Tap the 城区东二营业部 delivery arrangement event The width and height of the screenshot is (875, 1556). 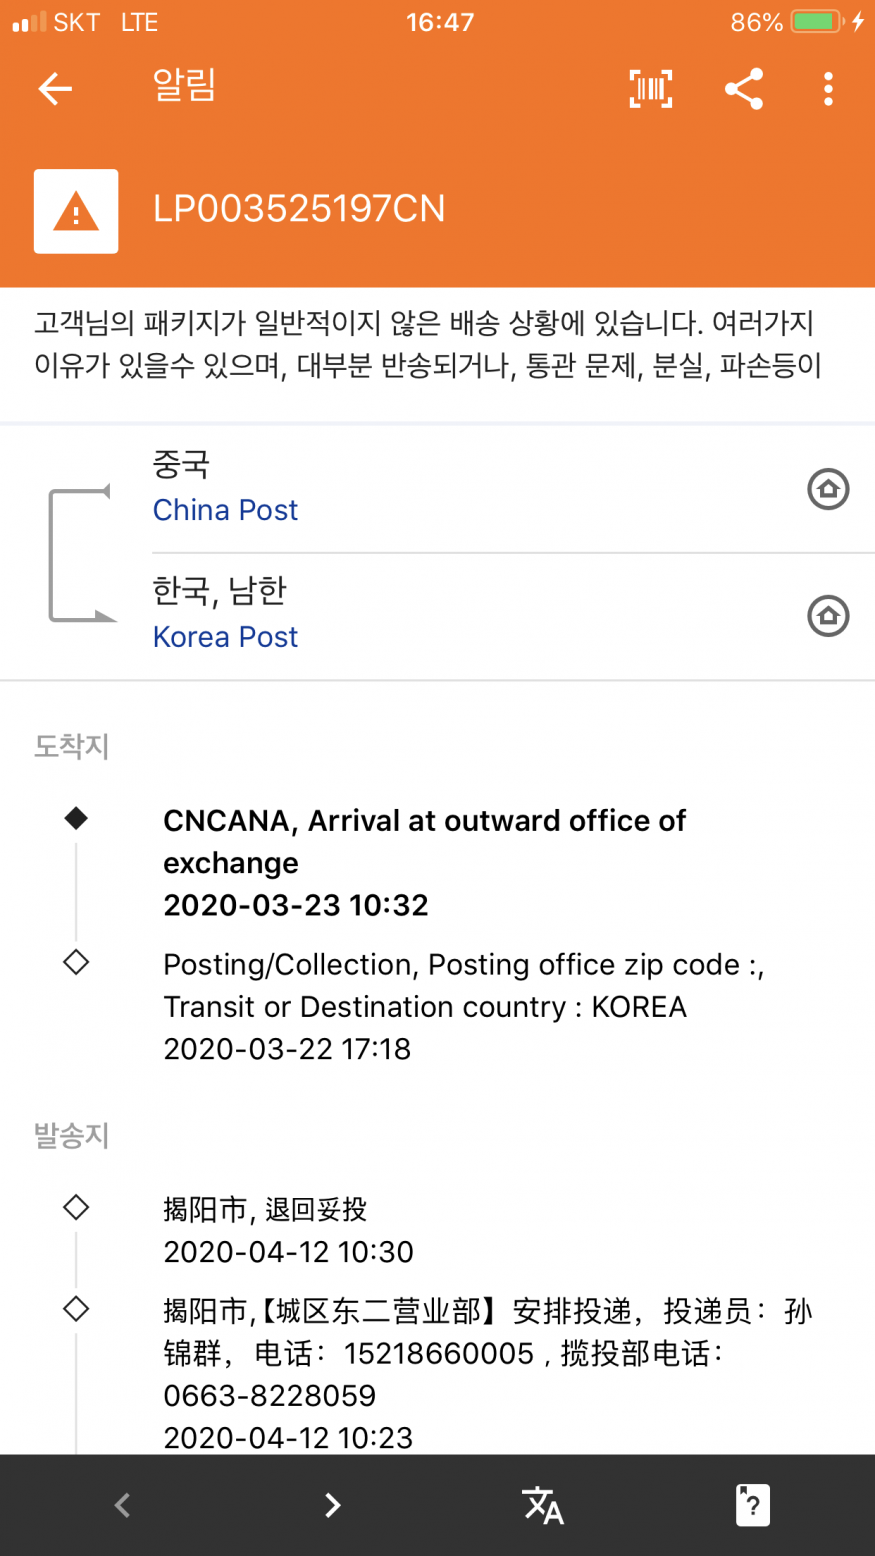tap(487, 1373)
